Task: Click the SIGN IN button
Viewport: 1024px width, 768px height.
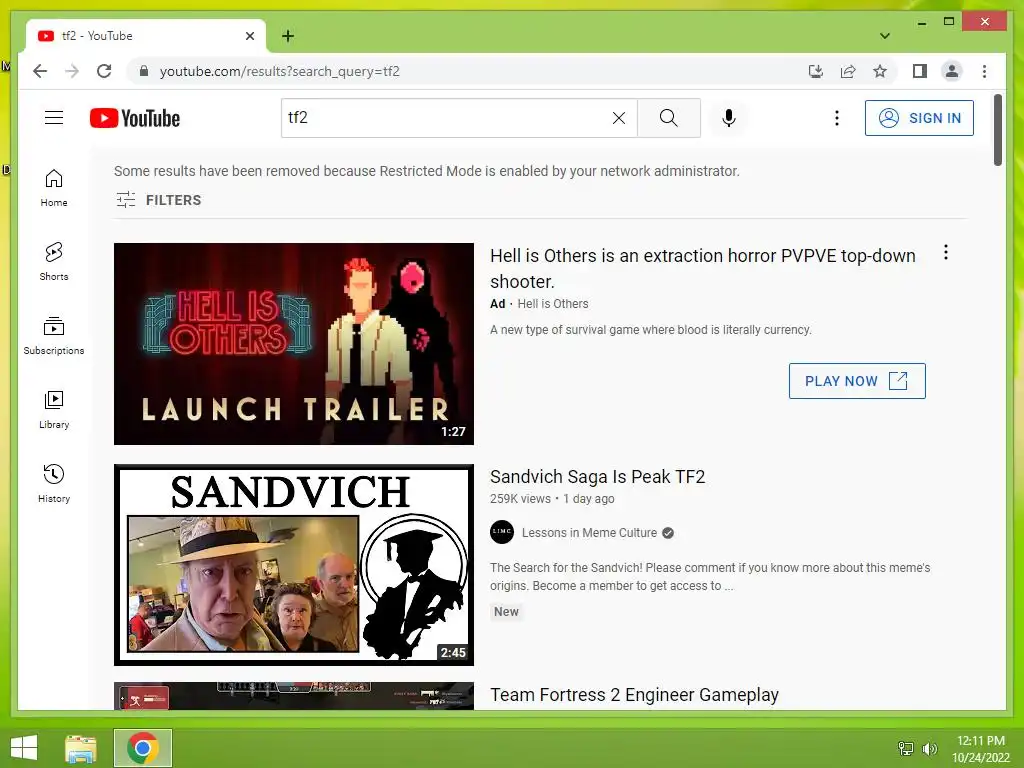Action: click(x=919, y=118)
